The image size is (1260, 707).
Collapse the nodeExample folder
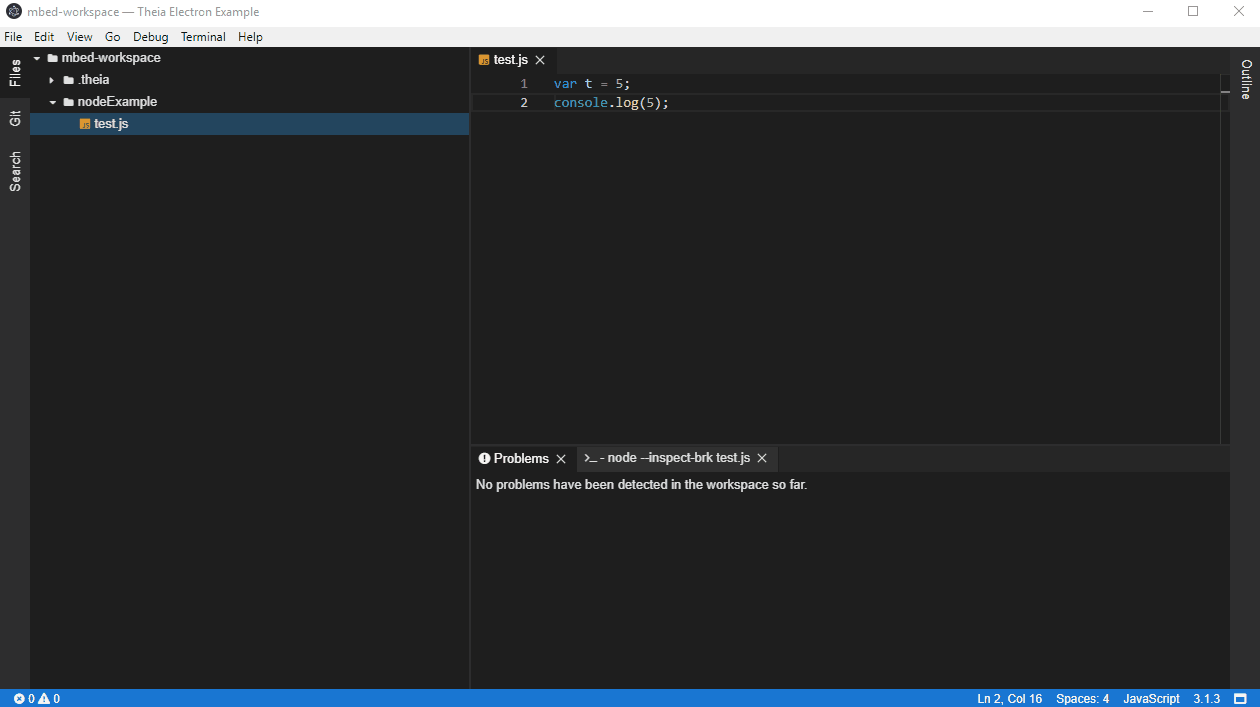pos(52,101)
